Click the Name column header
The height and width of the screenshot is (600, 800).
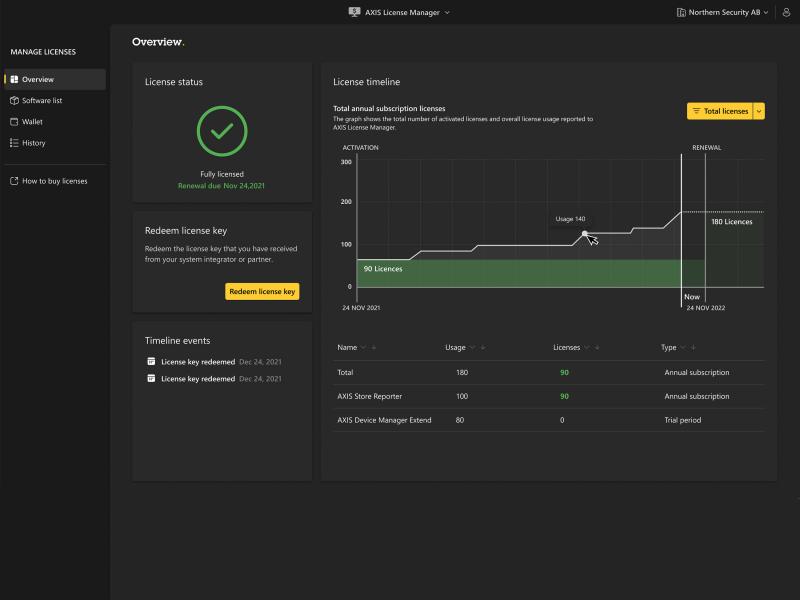coord(347,347)
